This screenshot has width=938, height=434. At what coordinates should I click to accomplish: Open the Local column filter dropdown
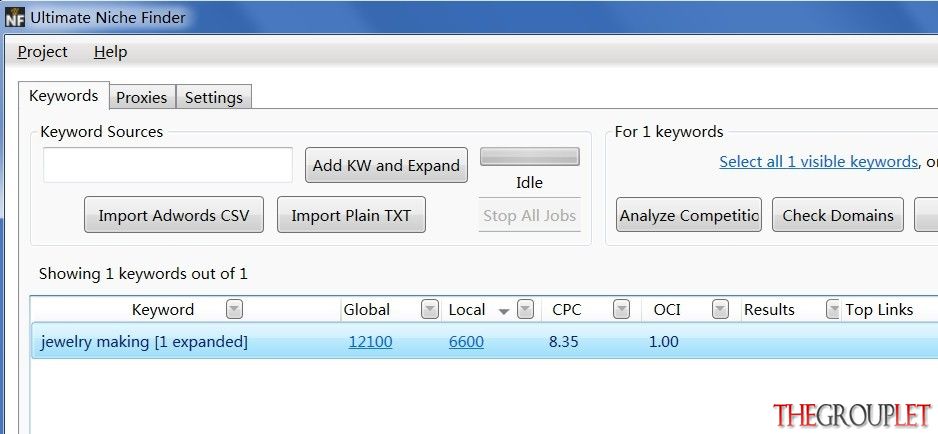pyautogui.click(x=525, y=309)
